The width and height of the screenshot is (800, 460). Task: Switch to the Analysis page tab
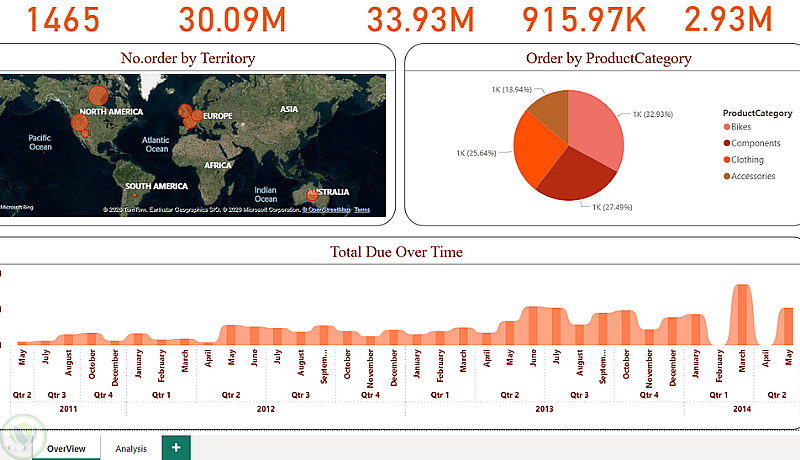[131, 448]
